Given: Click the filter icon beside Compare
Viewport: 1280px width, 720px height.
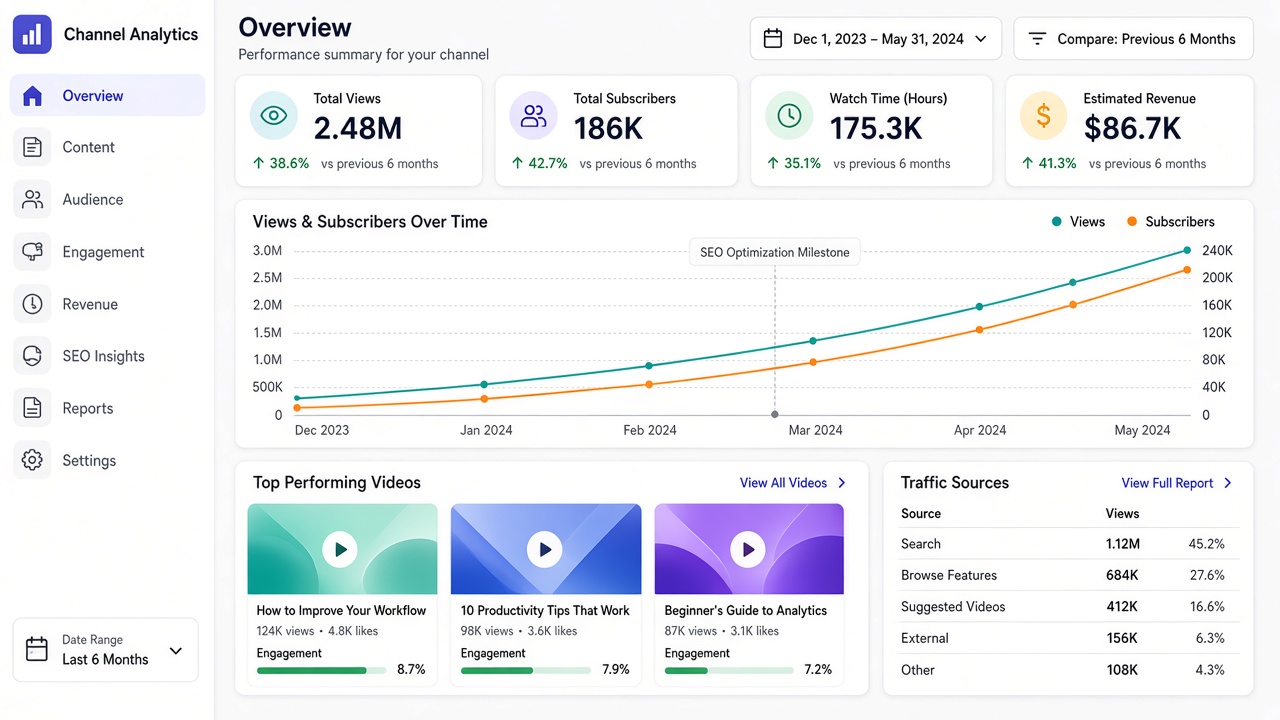Looking at the screenshot, I should pyautogui.click(x=1038, y=39).
